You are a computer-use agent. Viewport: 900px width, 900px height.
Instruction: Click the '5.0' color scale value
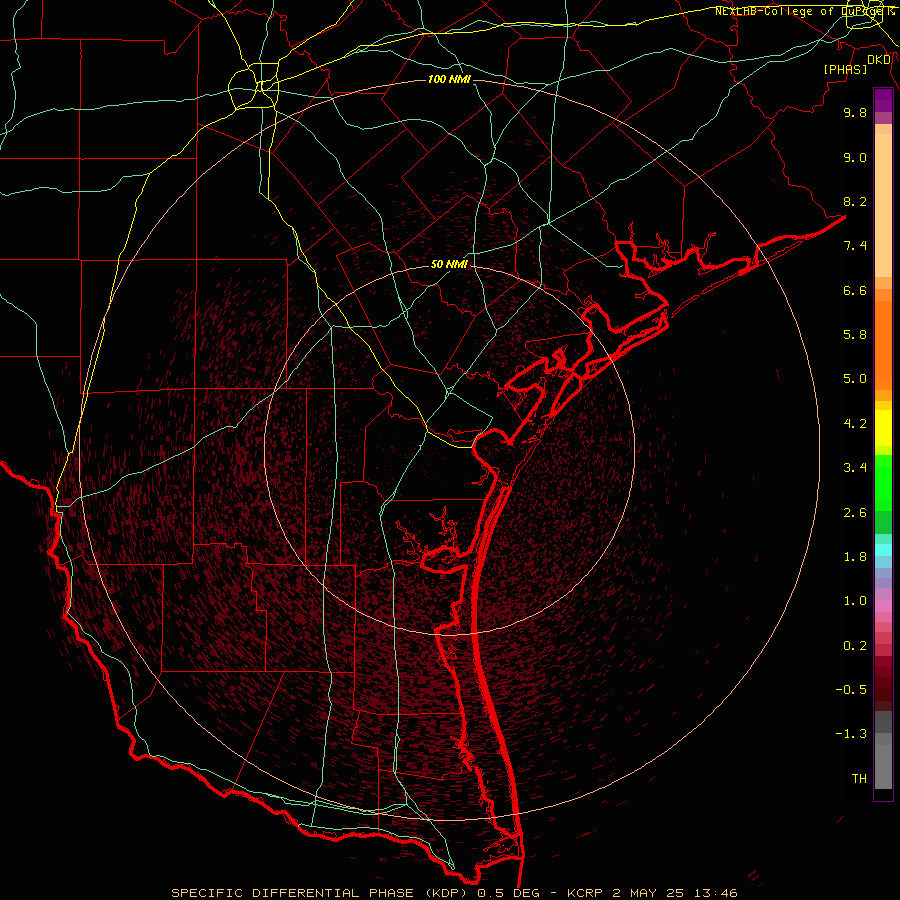(855, 379)
